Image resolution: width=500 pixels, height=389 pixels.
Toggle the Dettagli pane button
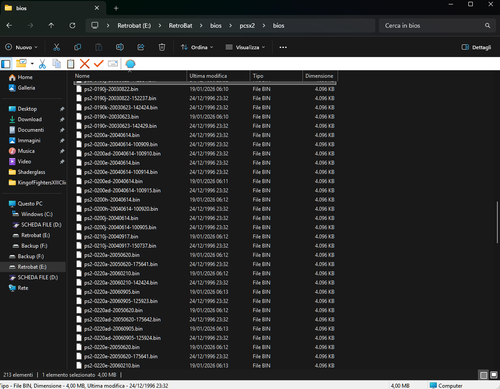[476, 47]
